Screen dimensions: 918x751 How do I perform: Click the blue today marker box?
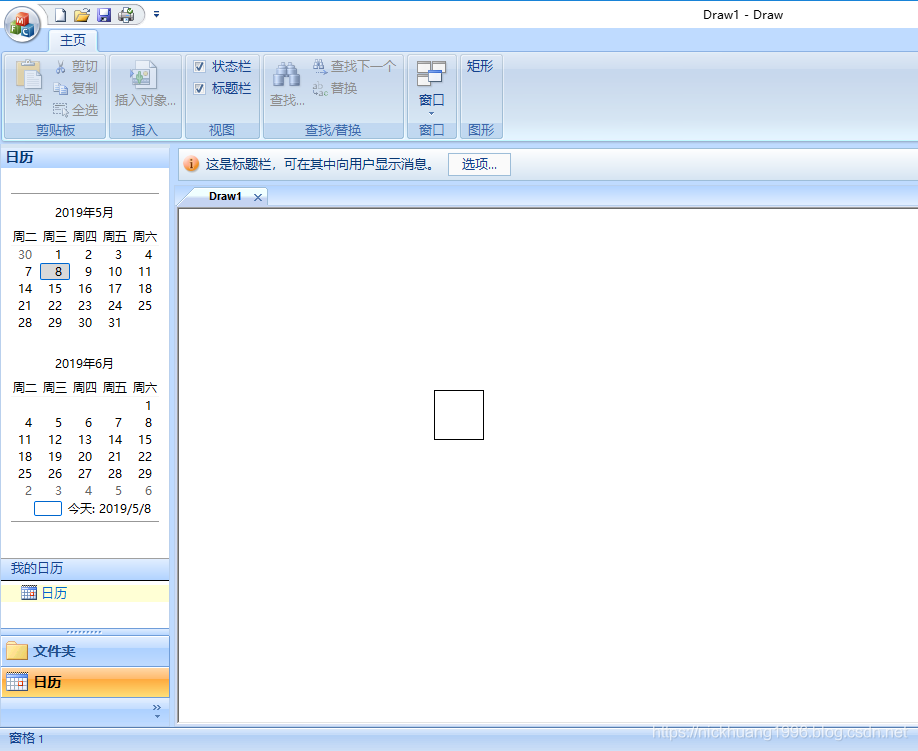click(x=48, y=509)
